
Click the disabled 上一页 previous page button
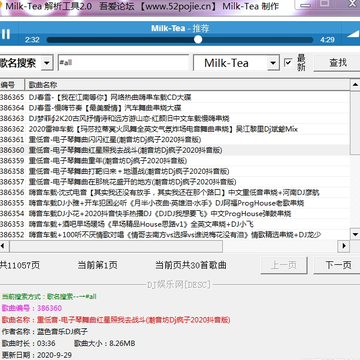click(x=284, y=265)
